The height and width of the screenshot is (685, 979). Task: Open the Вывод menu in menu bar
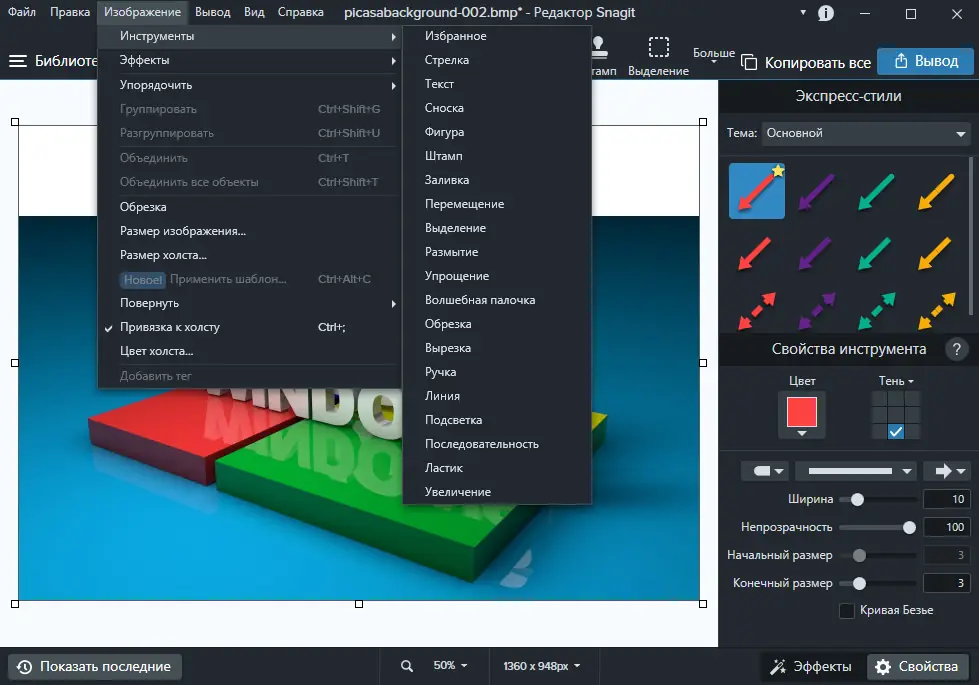point(212,12)
